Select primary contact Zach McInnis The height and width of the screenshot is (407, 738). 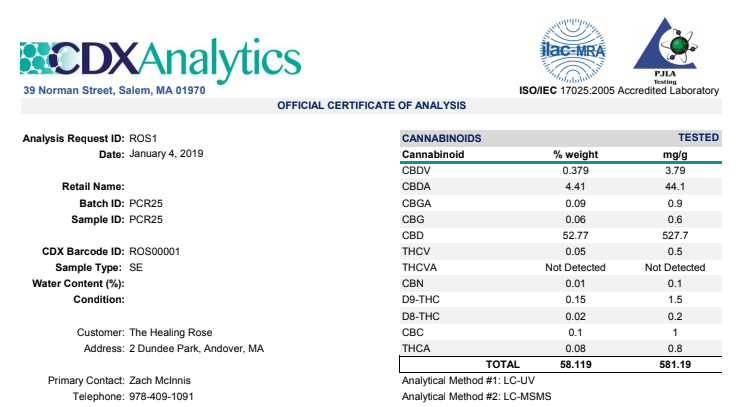coord(160,381)
